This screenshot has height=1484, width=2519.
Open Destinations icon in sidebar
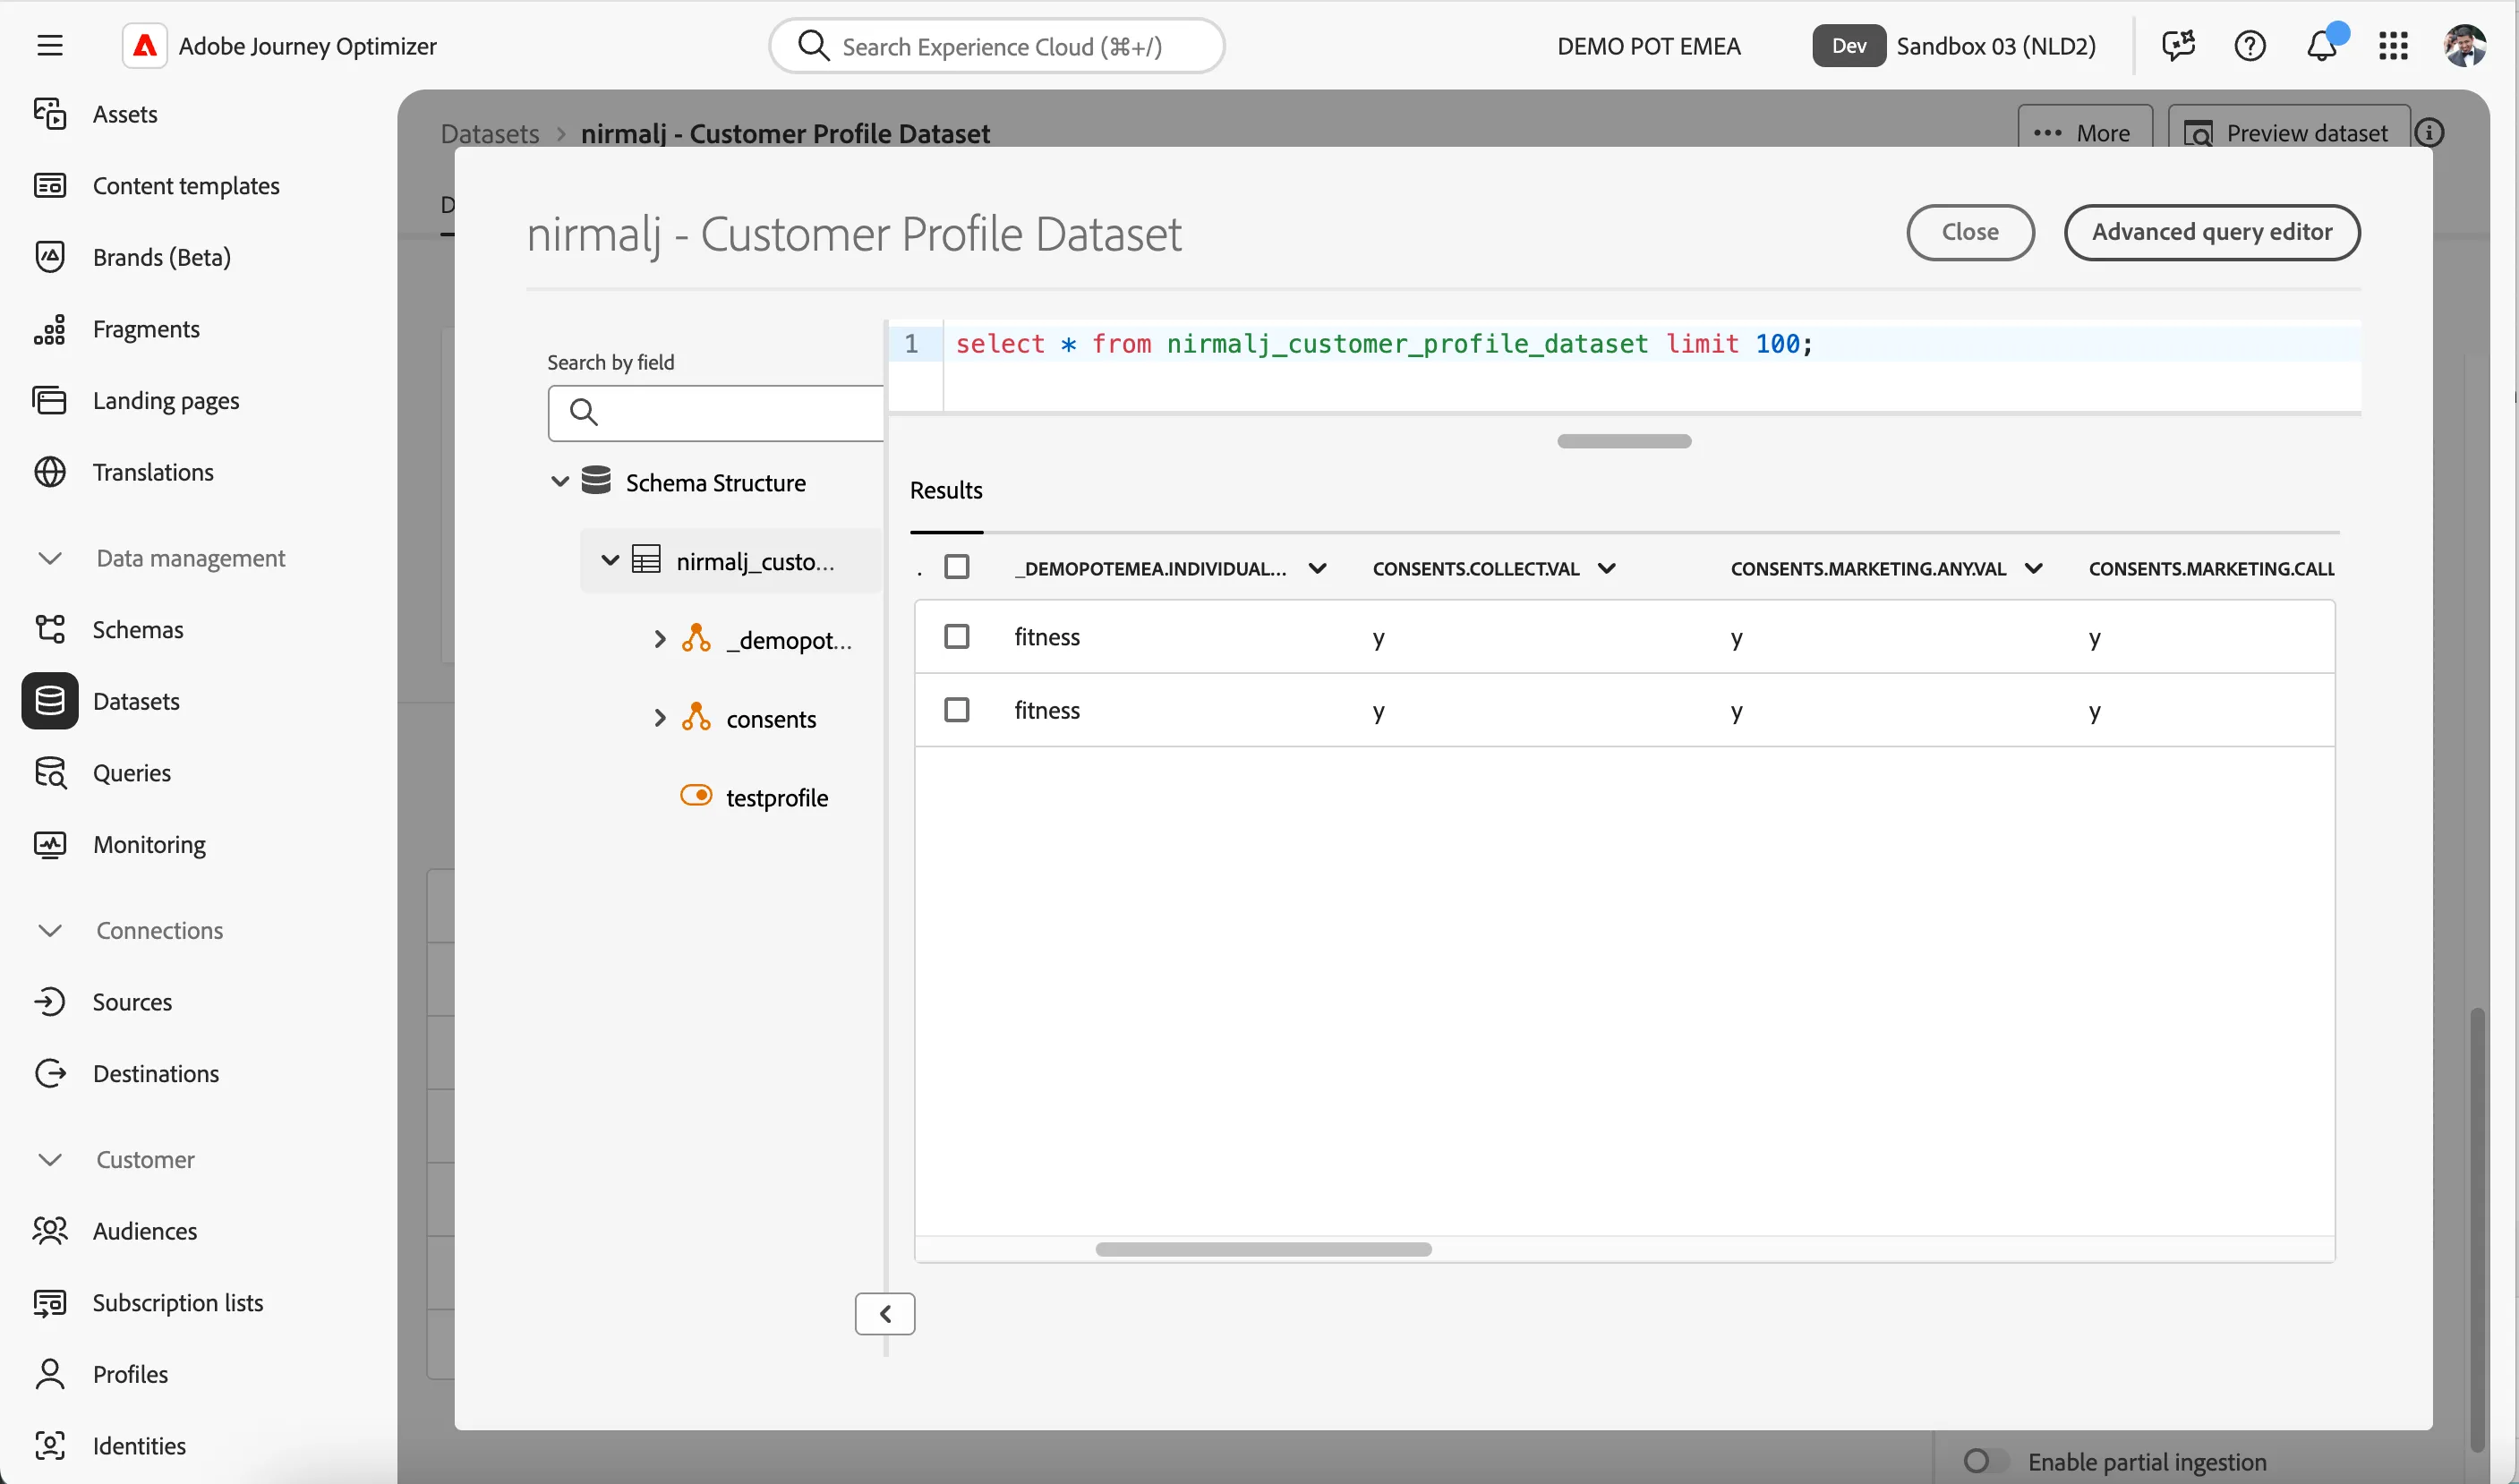50,1074
